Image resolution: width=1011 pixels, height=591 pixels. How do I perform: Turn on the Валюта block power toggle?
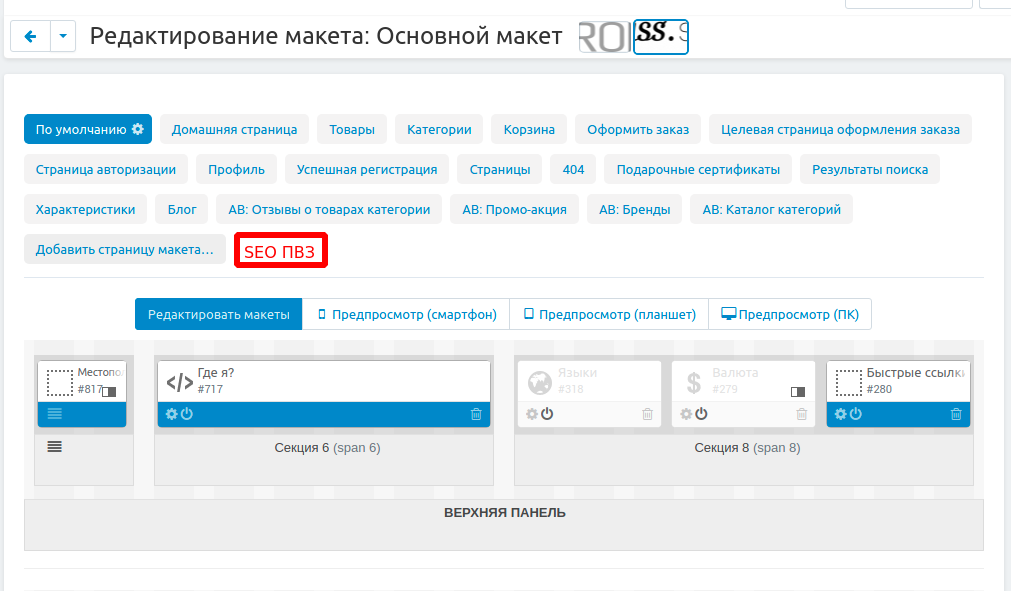(x=701, y=414)
